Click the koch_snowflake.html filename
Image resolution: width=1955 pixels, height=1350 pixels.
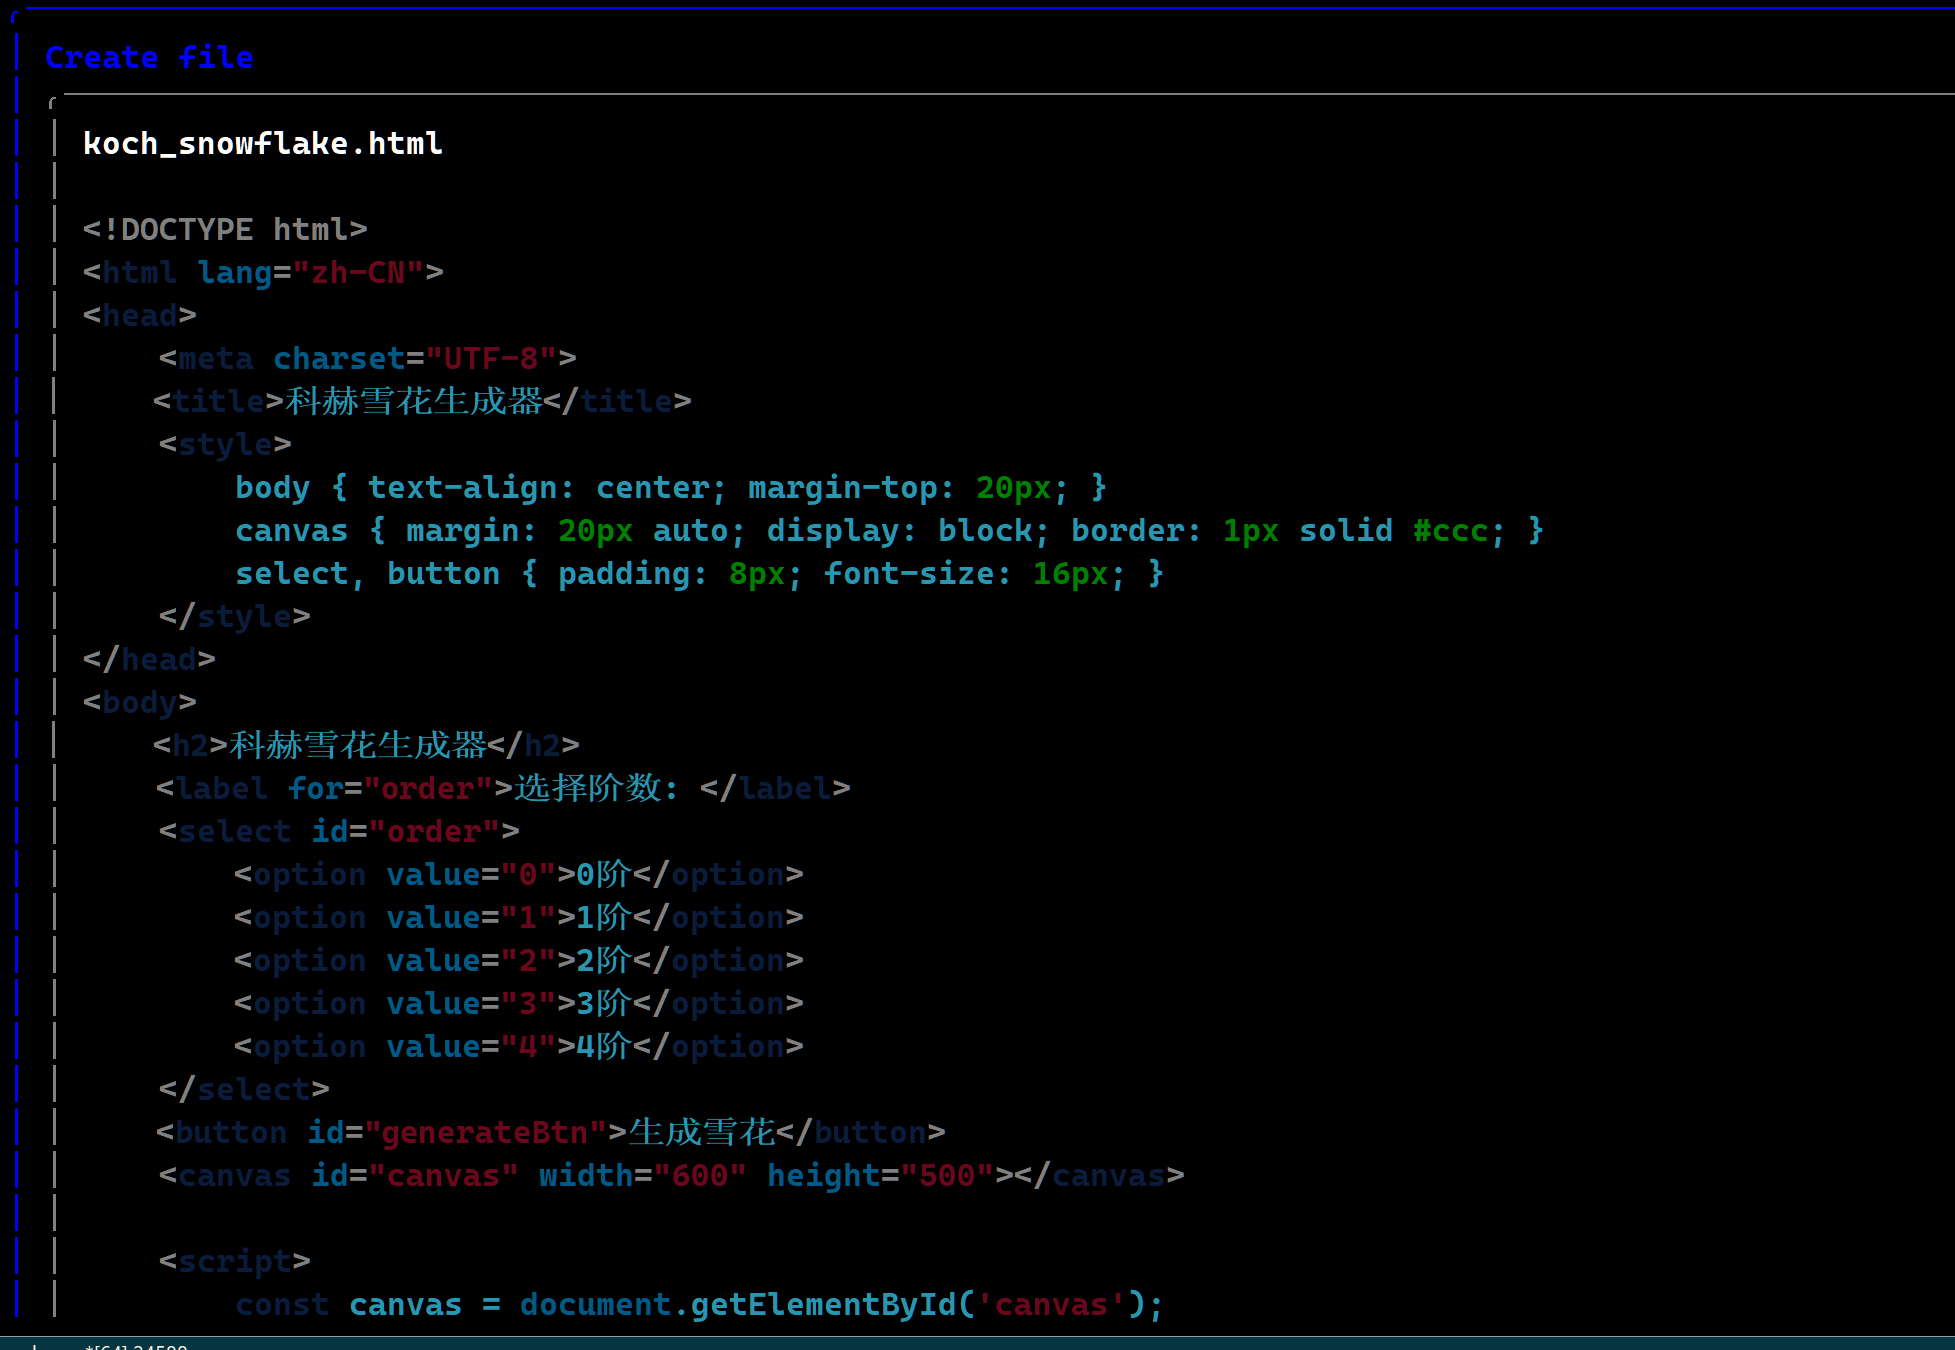(262, 144)
